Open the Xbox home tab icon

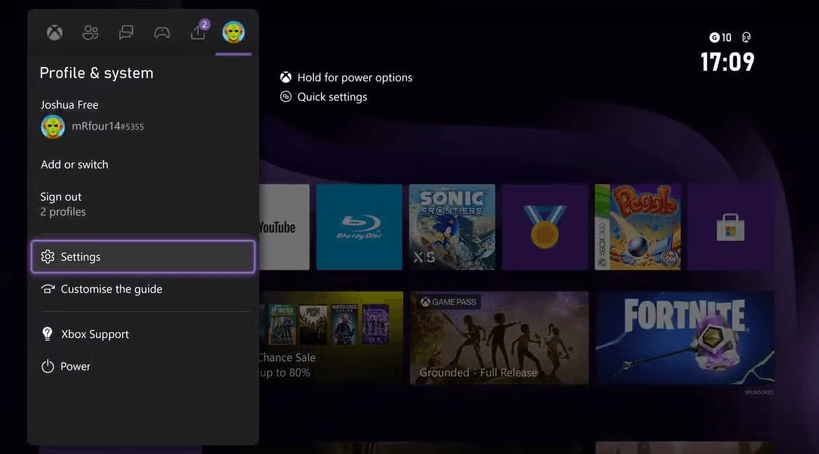55,33
